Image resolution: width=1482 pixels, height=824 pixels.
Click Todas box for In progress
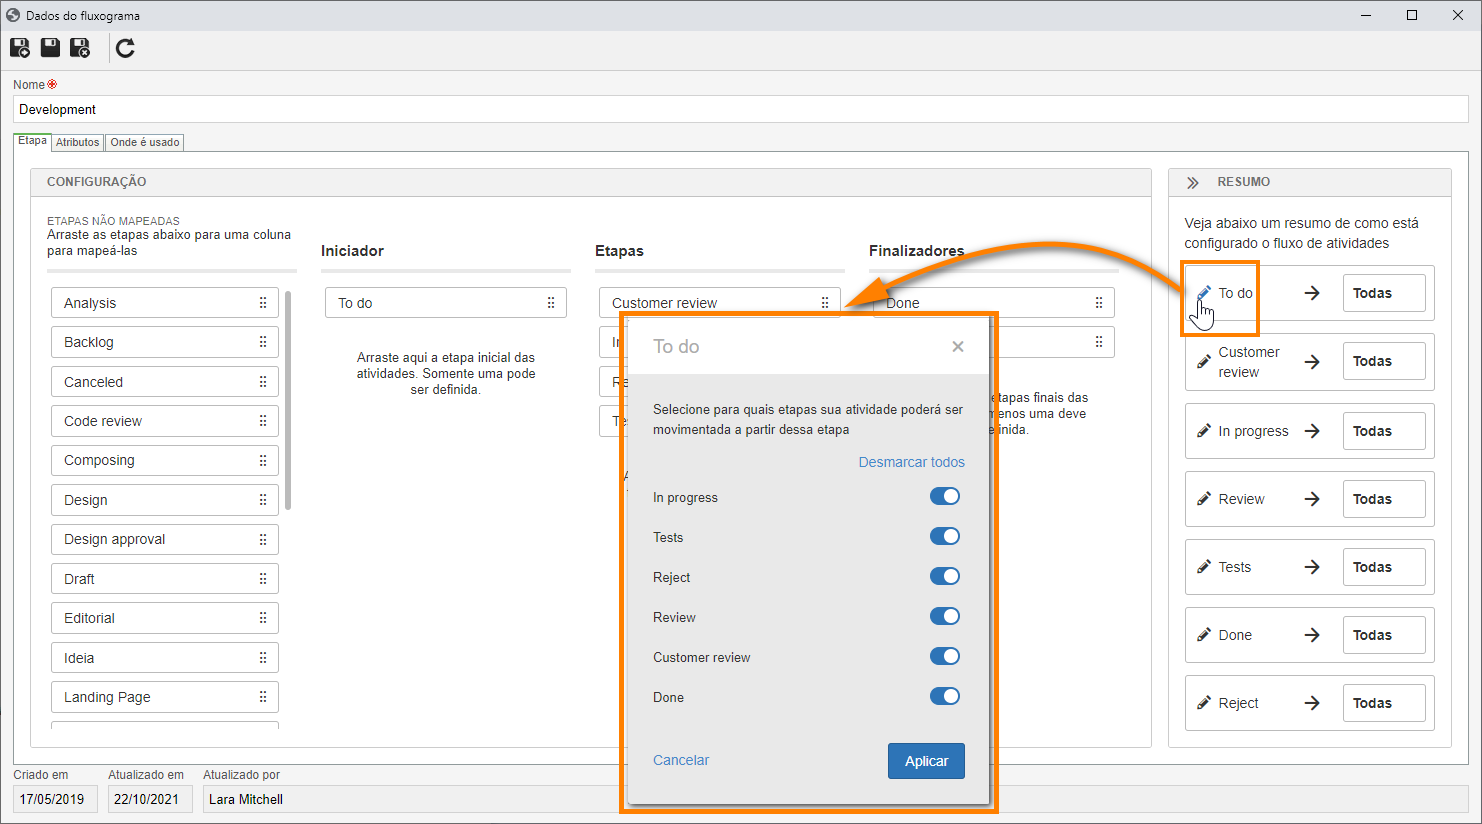click(x=1384, y=431)
